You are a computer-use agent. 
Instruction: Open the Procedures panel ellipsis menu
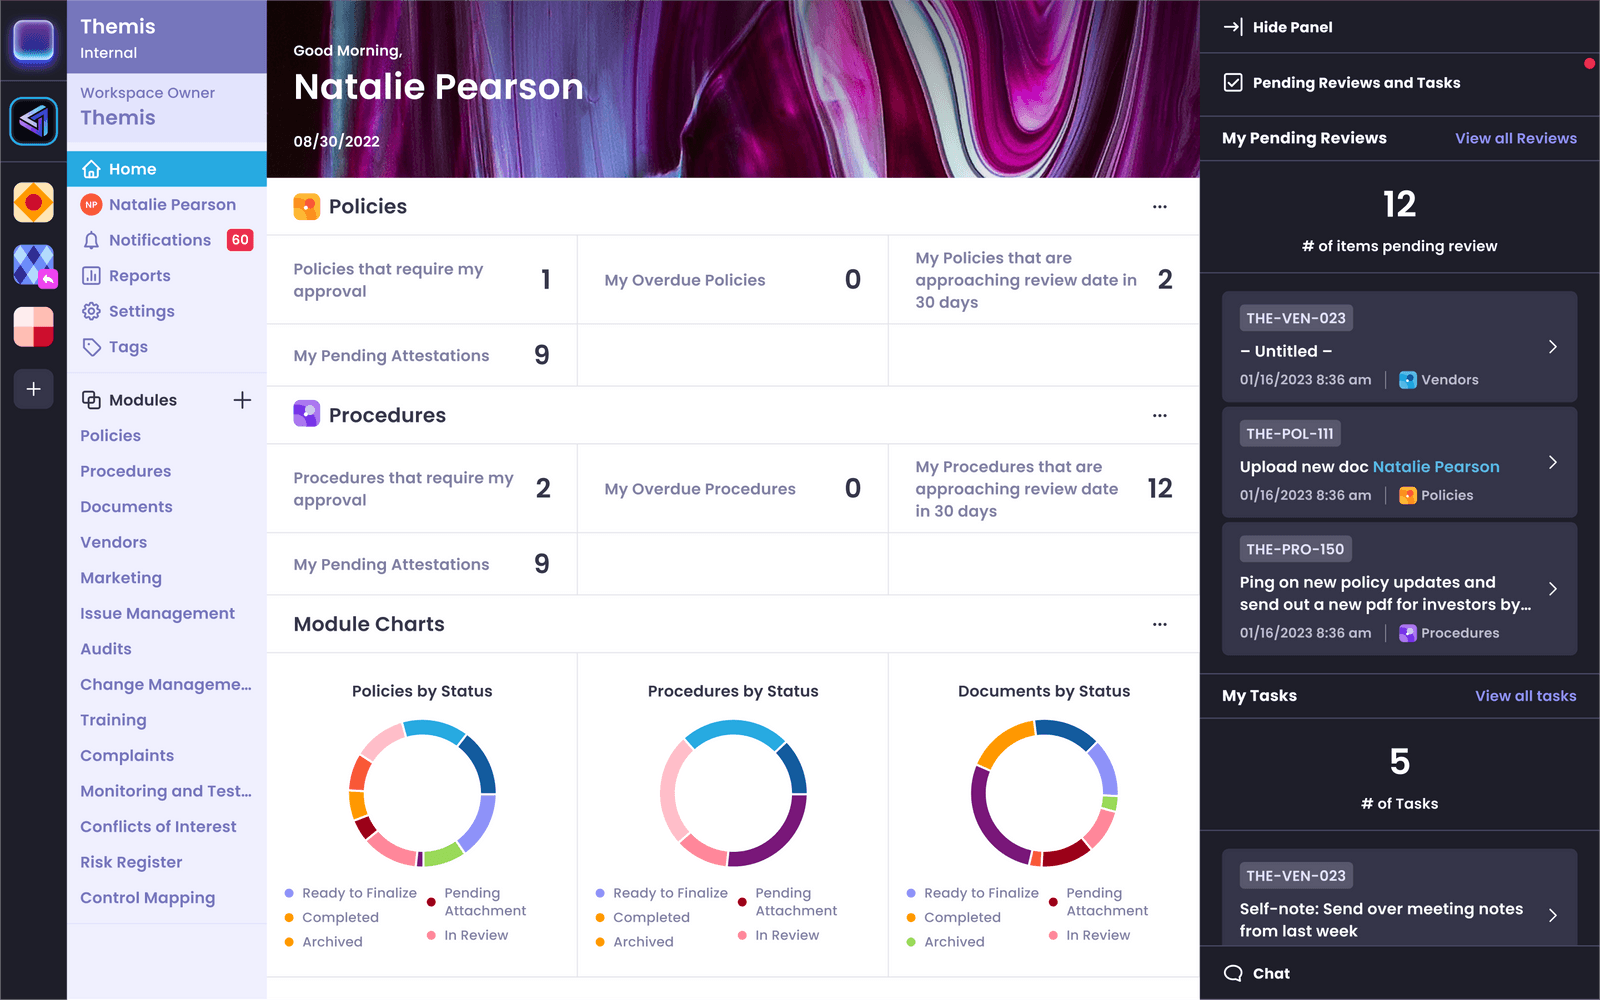point(1159,415)
